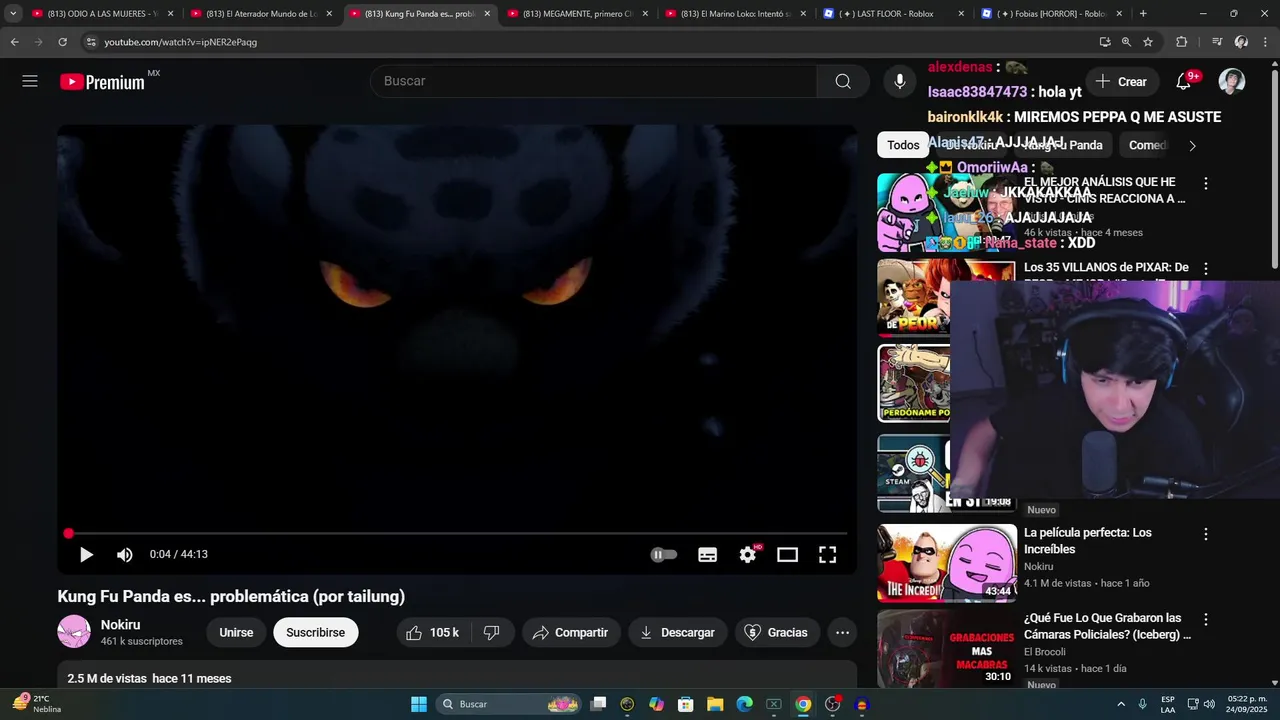
Task: Open The Incredibles video thumbnail
Action: [947, 563]
